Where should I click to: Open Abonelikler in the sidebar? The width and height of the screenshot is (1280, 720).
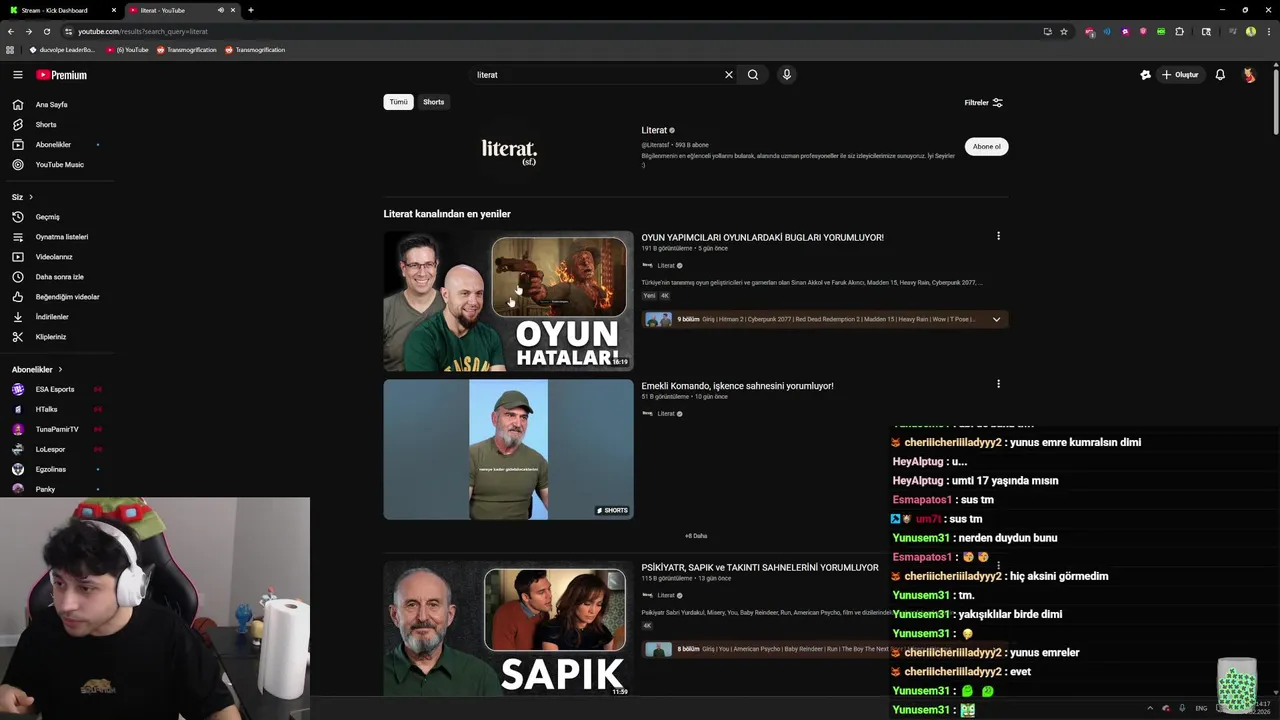(53, 145)
